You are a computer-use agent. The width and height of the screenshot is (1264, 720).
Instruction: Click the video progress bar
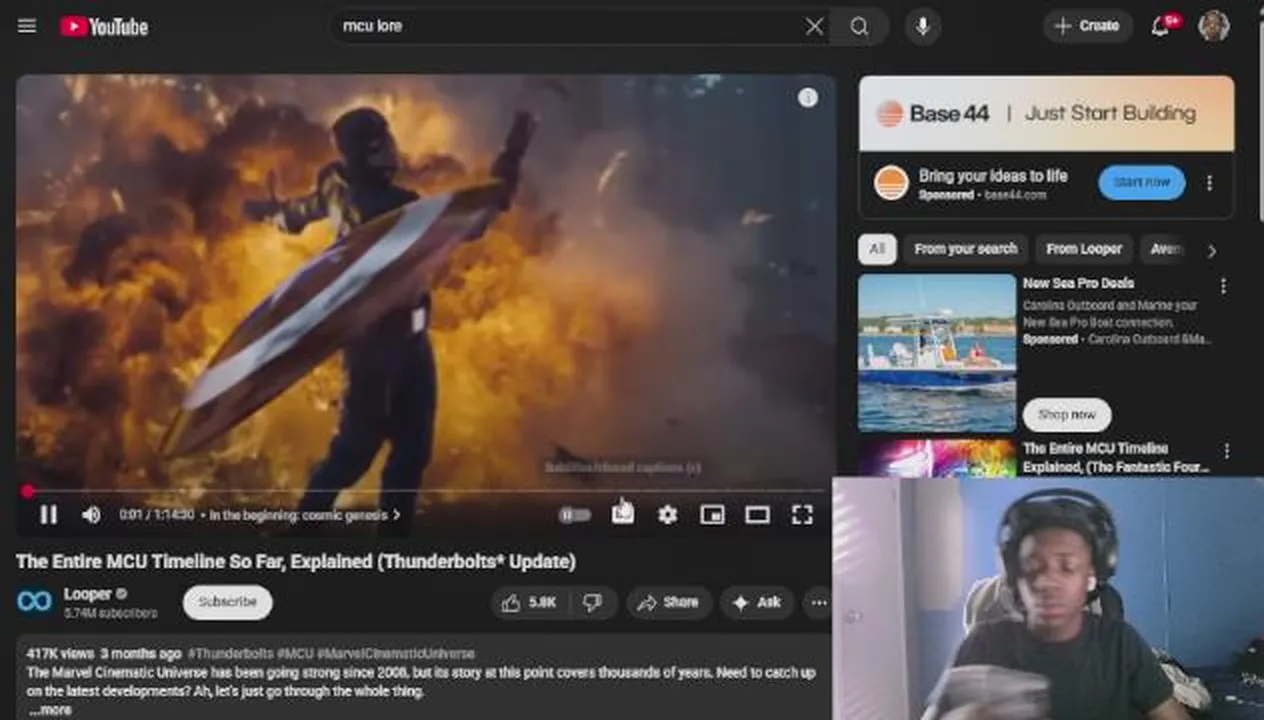coord(426,491)
